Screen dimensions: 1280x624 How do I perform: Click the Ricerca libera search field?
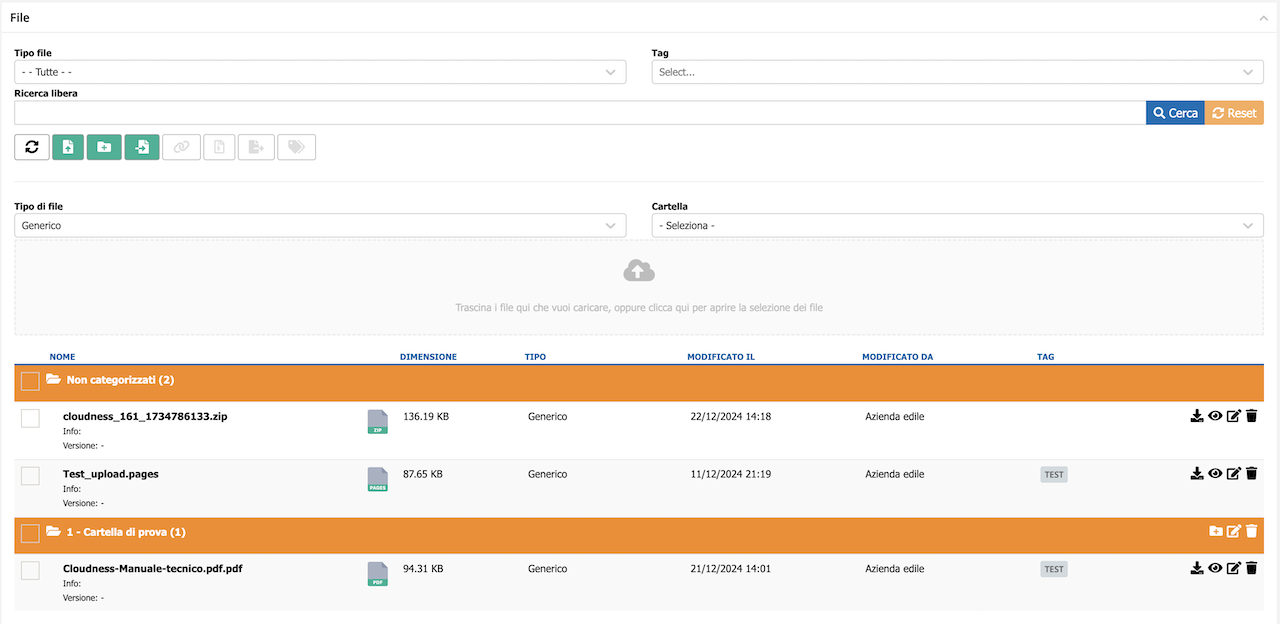(x=580, y=113)
